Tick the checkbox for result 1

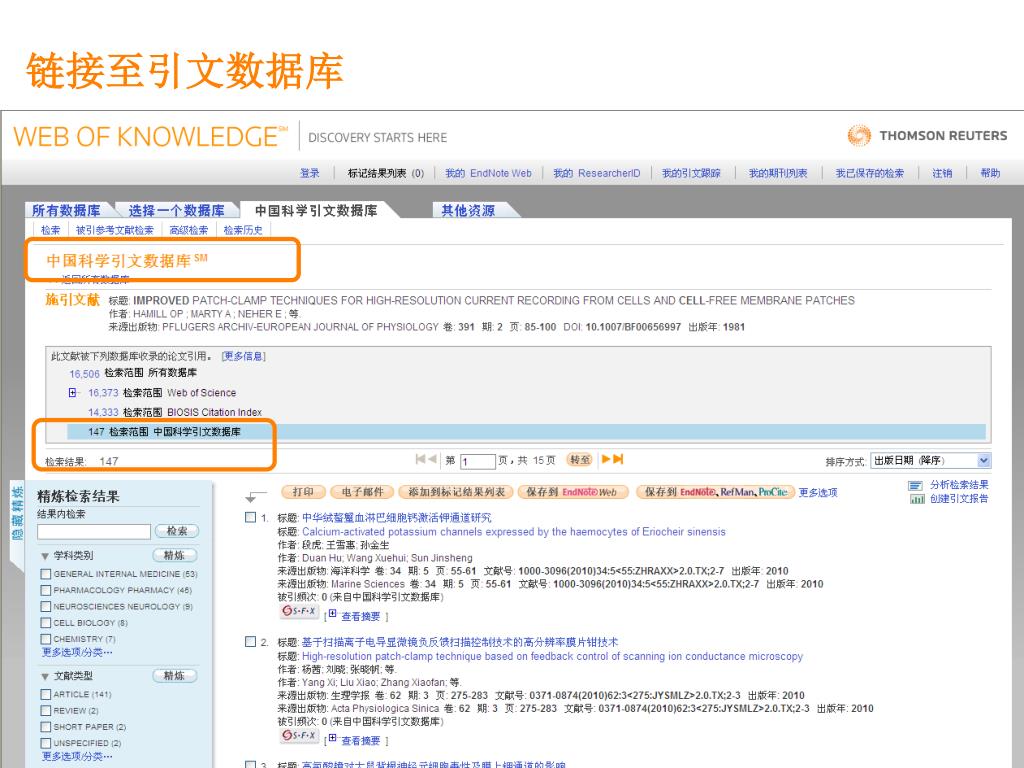pyautogui.click(x=250, y=517)
